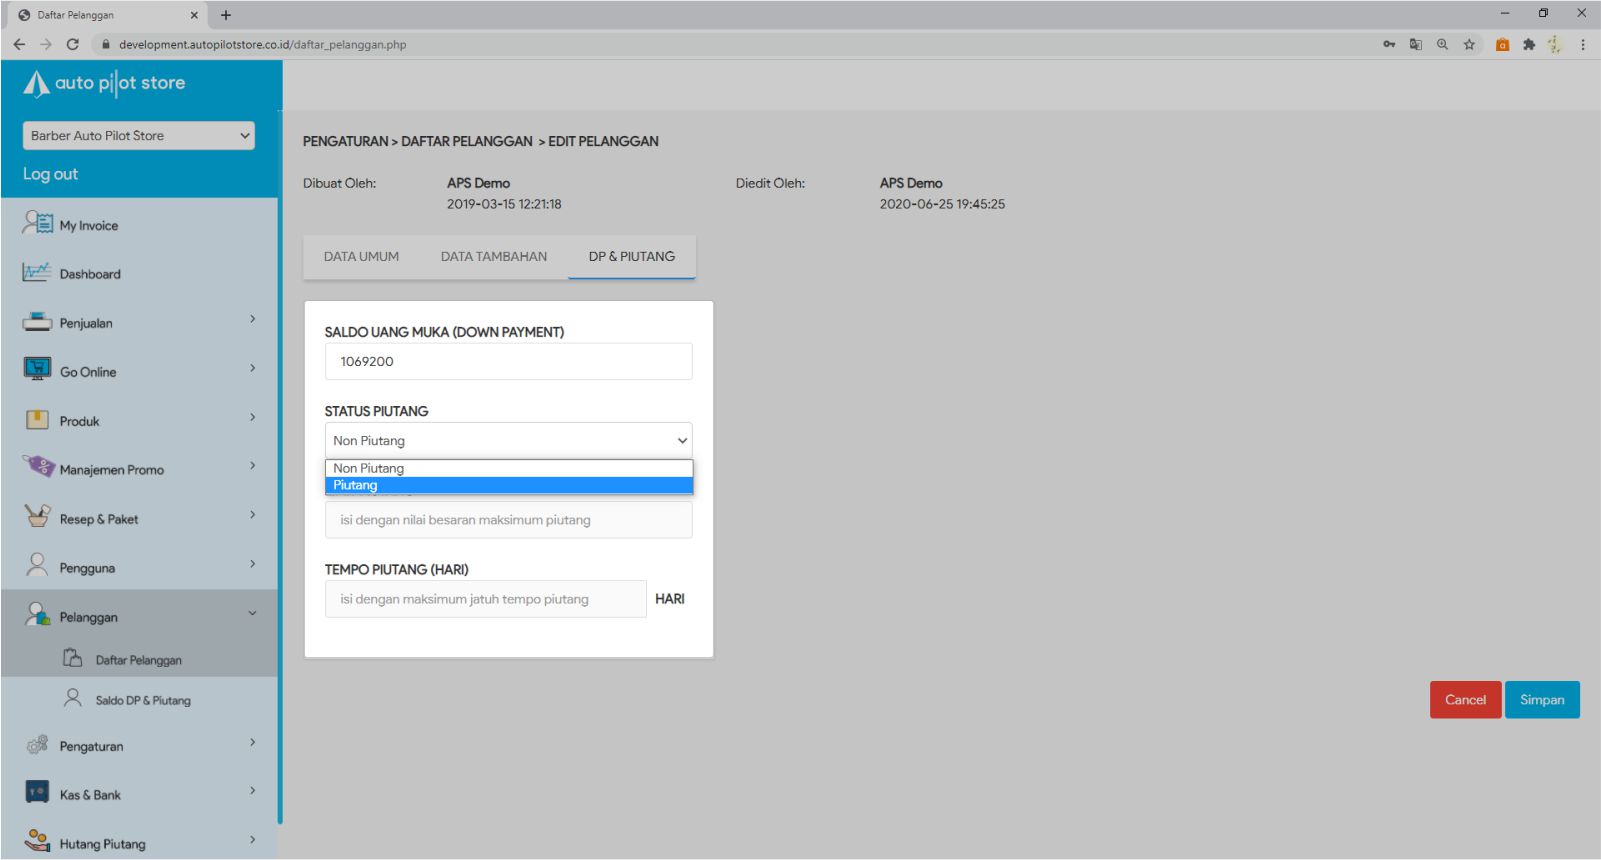The image size is (1601, 860).
Task: Click the Go Online monitor icon
Action: [x=37, y=370]
